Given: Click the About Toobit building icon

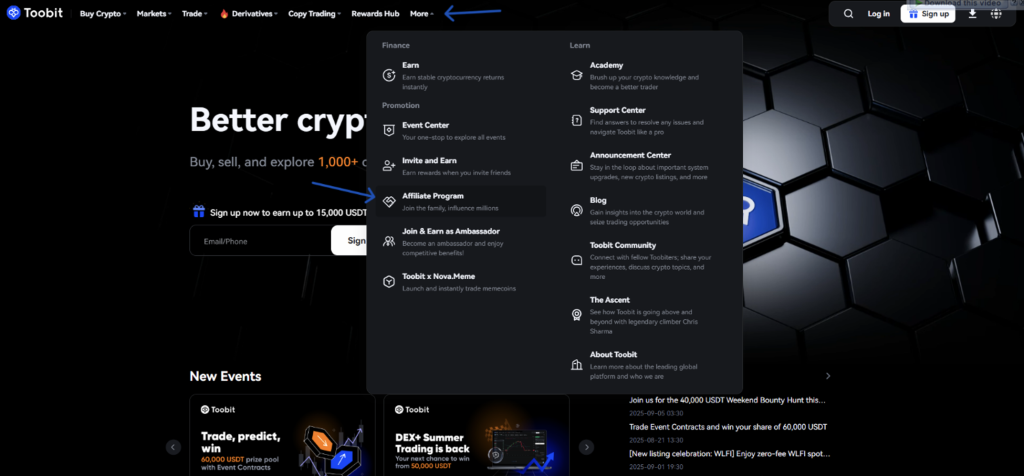Looking at the screenshot, I should click(577, 364).
